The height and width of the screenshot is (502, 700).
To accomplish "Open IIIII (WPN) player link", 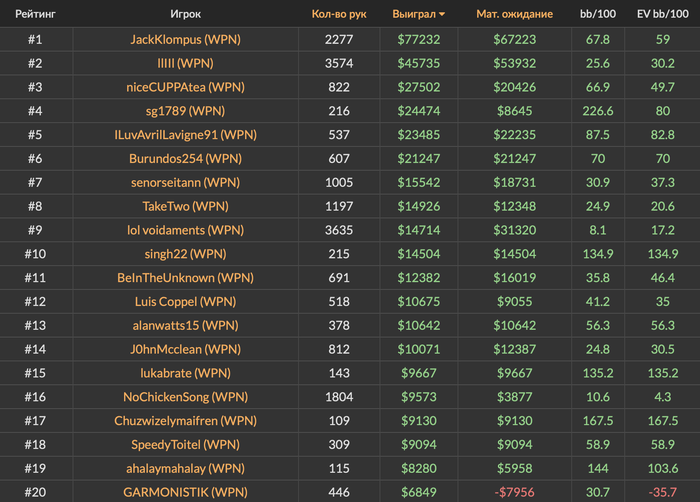I will 185,63.
